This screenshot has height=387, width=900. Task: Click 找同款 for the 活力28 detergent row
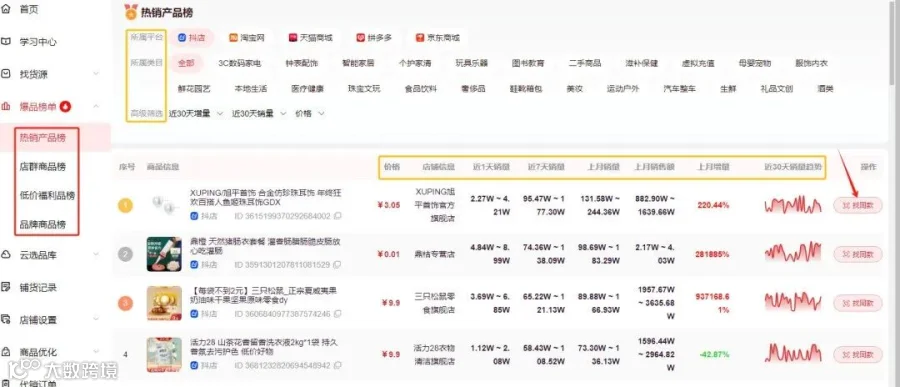pyautogui.click(x=858, y=354)
